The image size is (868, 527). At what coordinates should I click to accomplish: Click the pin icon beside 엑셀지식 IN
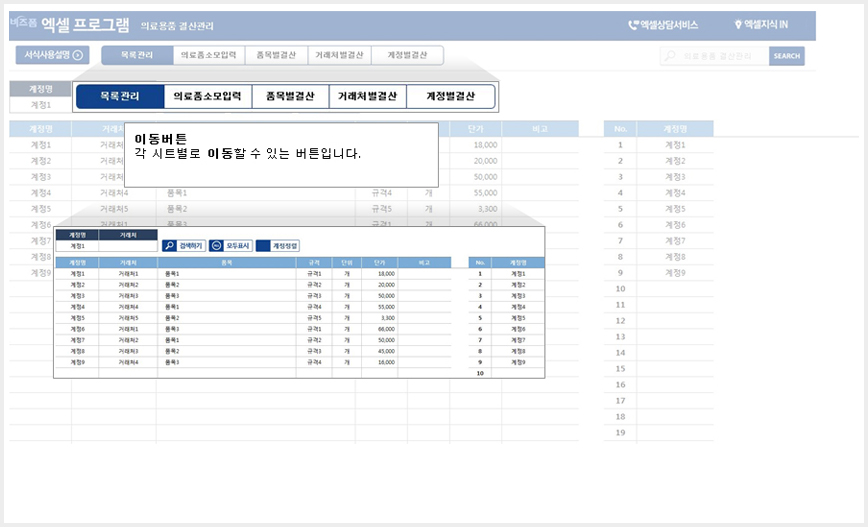pyautogui.click(x=738, y=24)
